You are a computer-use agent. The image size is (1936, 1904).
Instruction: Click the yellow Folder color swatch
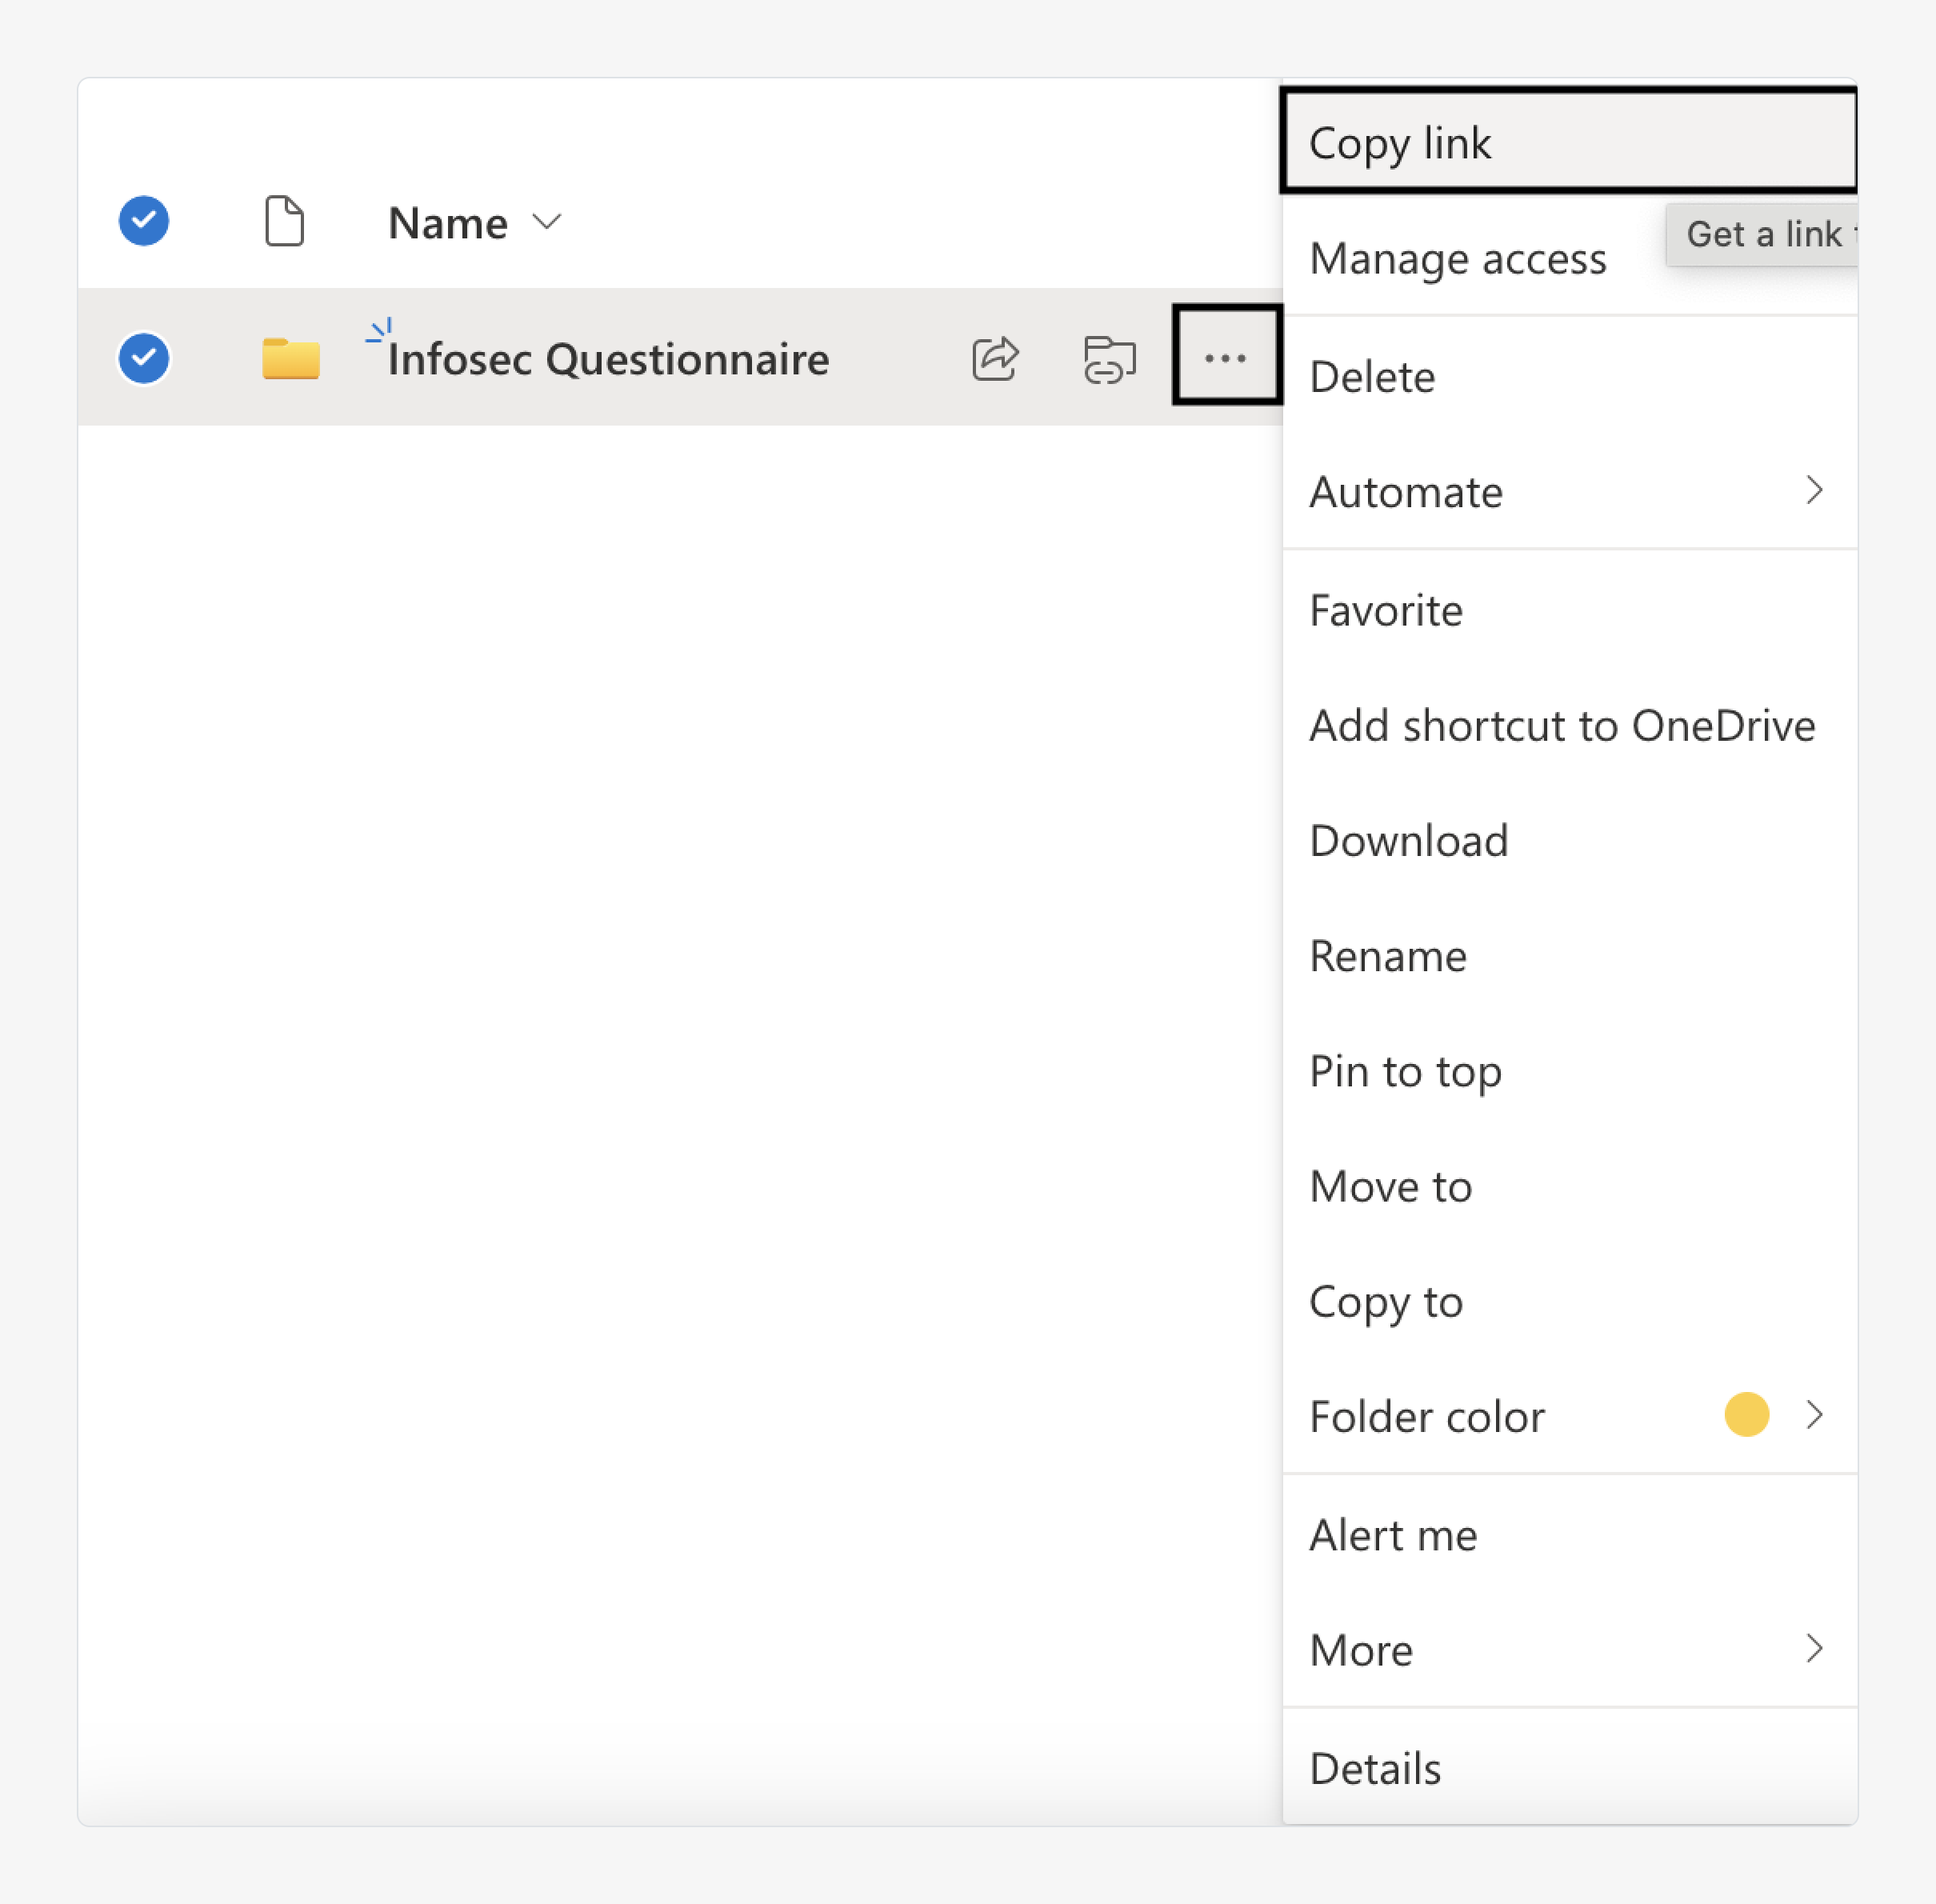1746,1415
